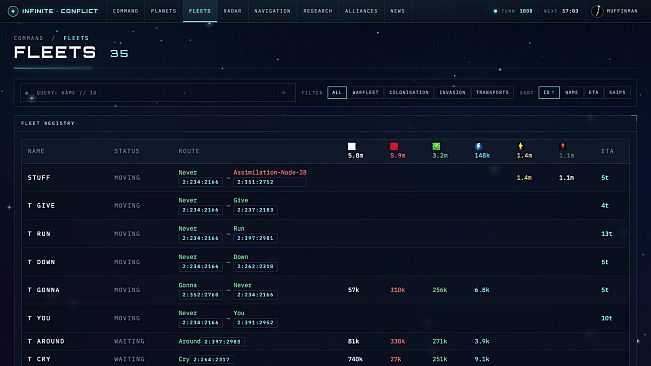Focus the fleet name query field

[158, 93]
